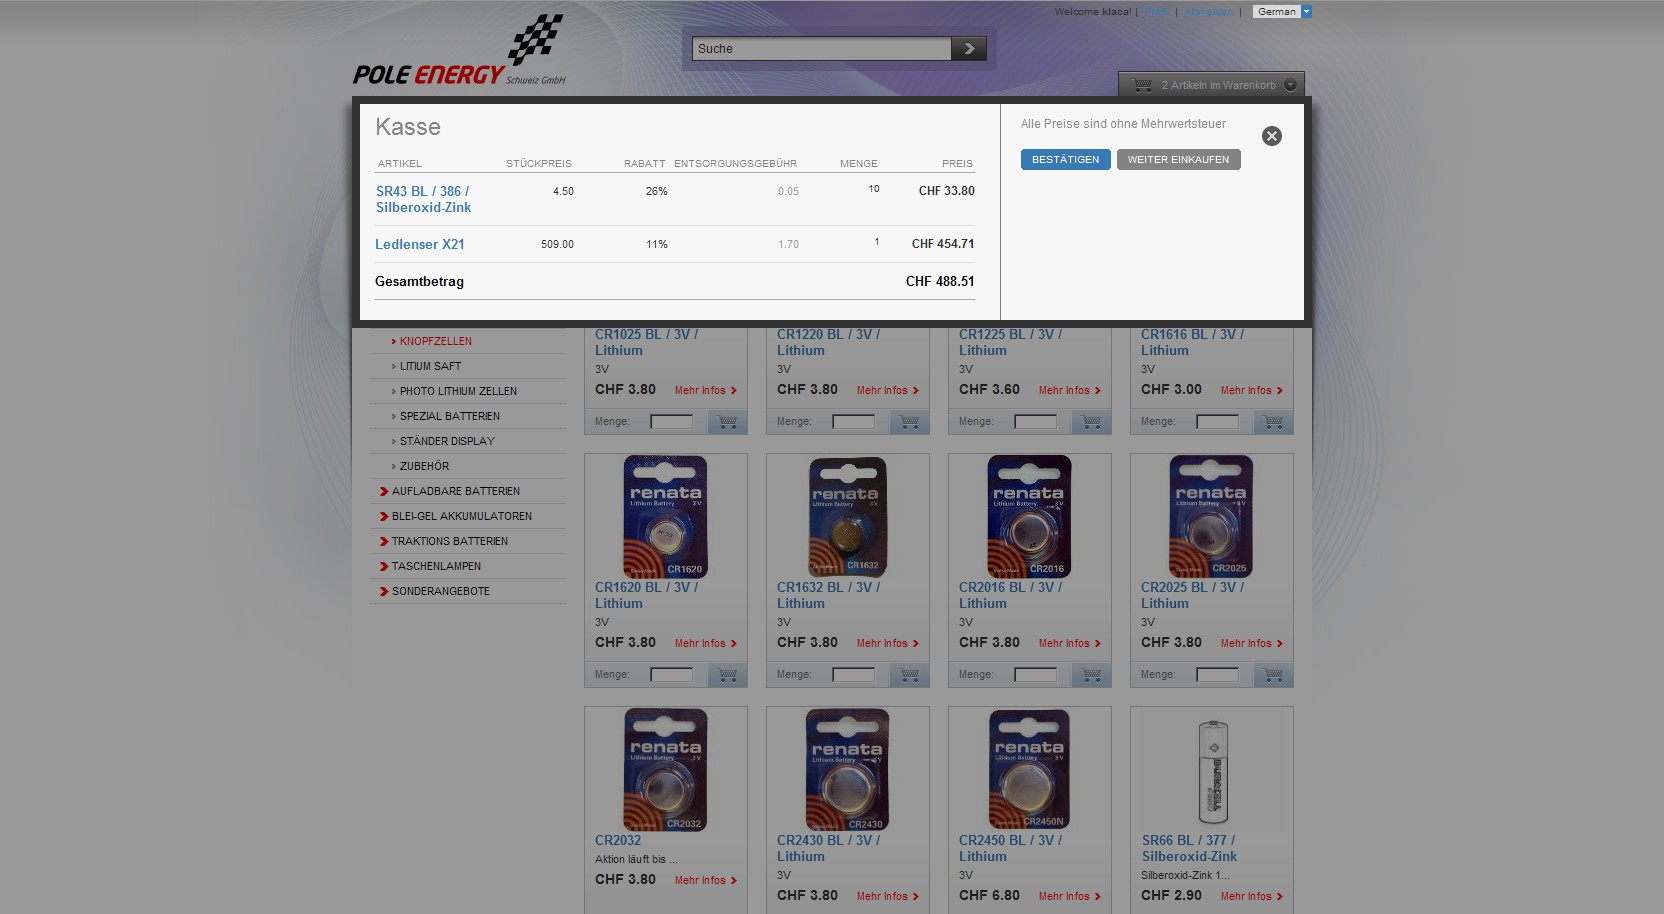This screenshot has height=914, width=1664.
Task: Add CR1220 BL to cart via cart icon
Action: tap(909, 422)
